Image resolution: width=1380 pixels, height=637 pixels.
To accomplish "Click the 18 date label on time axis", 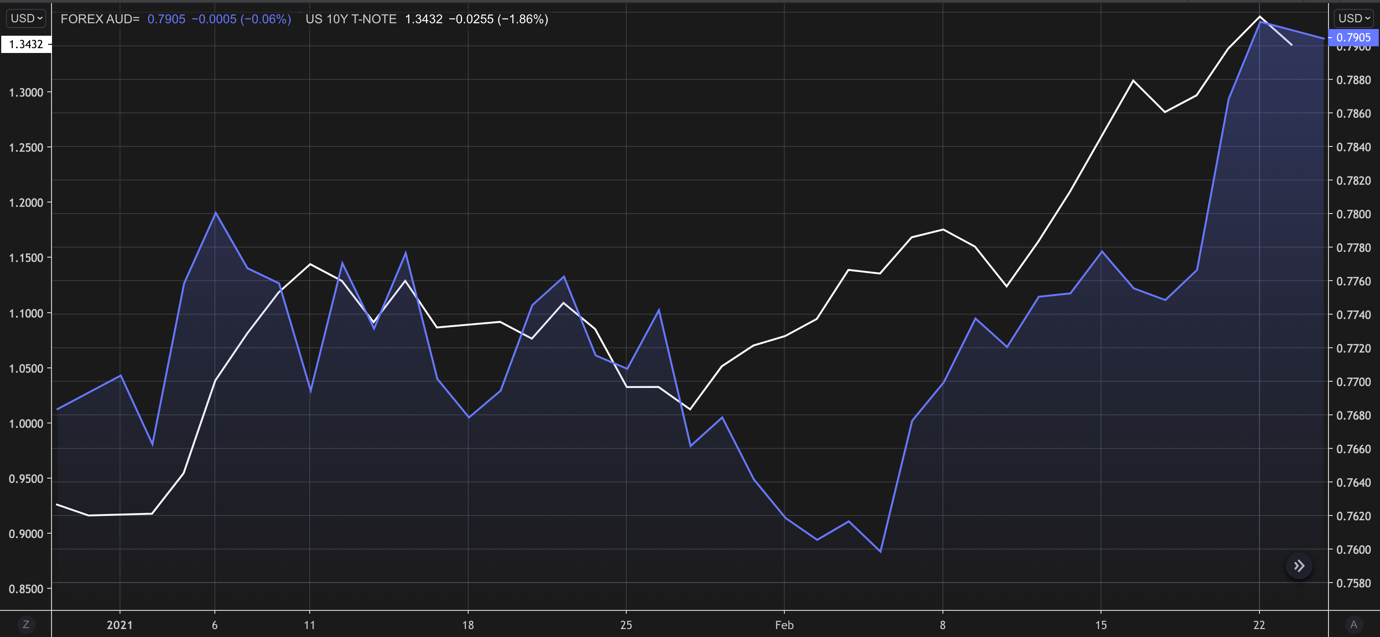I will pos(468,625).
